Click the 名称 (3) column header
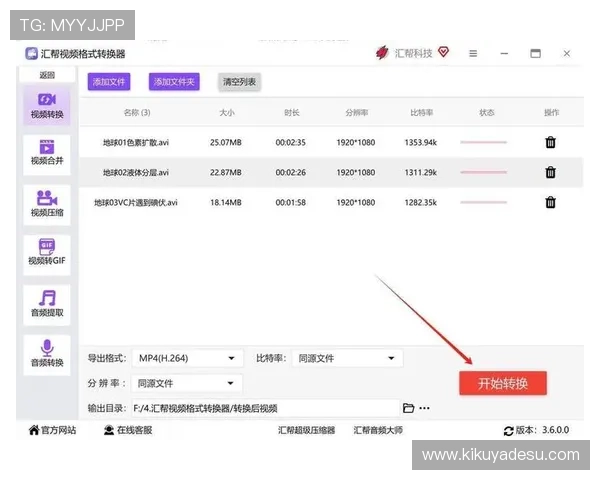 [137, 113]
